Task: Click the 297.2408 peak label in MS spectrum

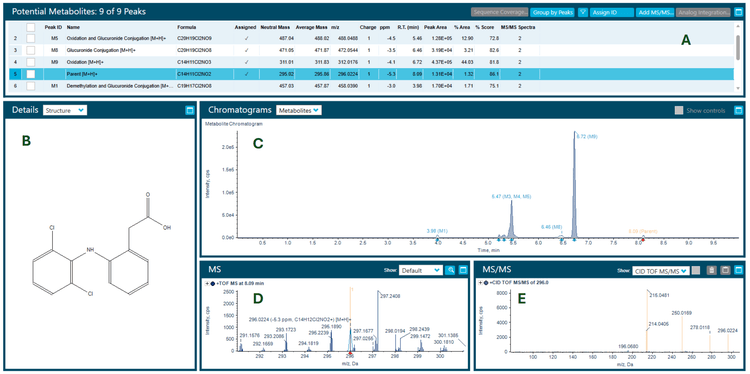Action: click(x=390, y=296)
